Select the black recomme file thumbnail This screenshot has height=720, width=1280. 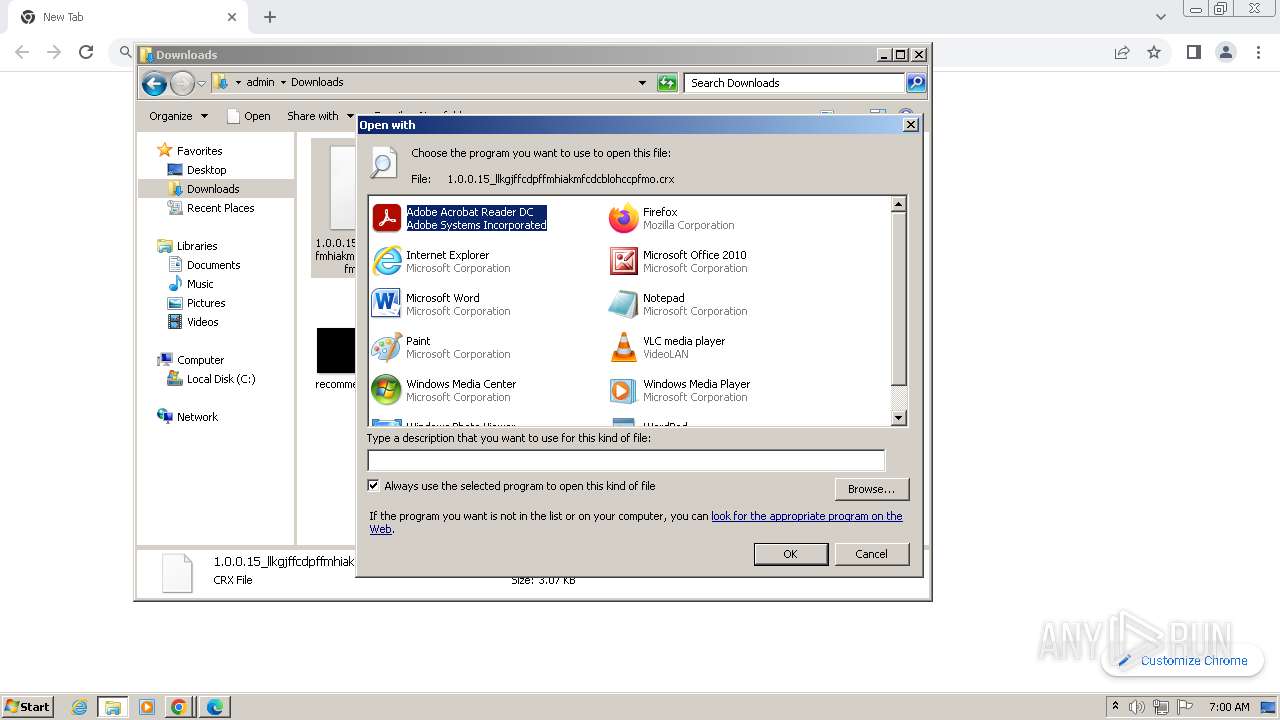pos(336,351)
